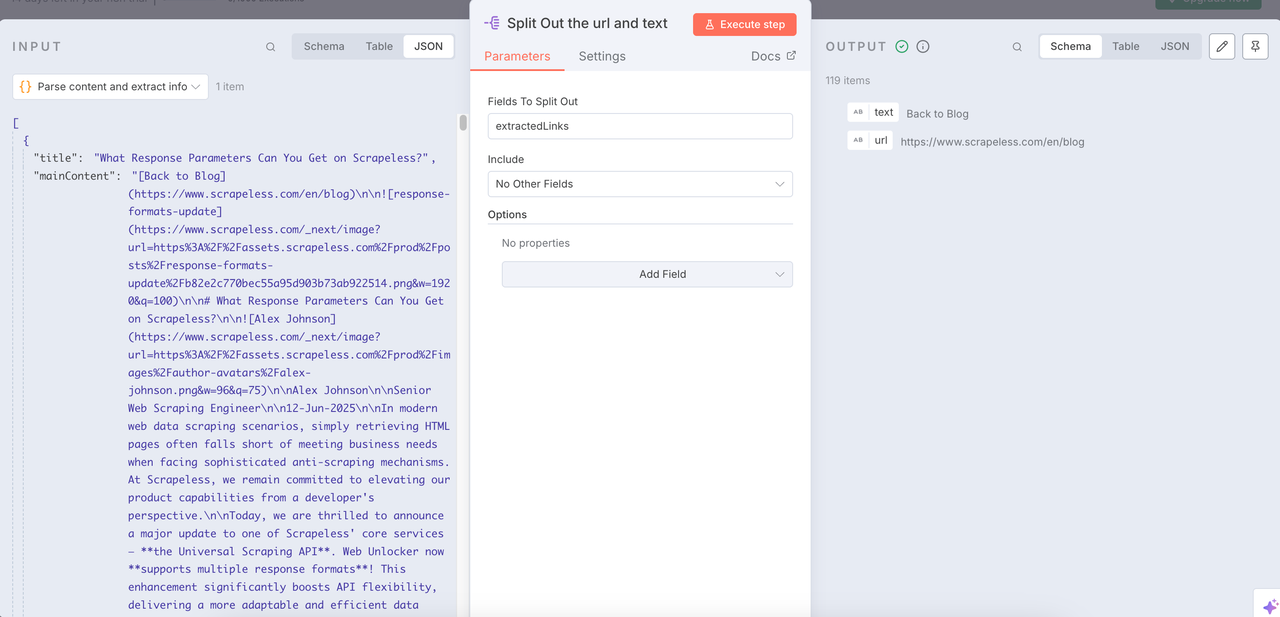Click the "mainContent" key in input JSON
1280x617 pixels.
coord(77,176)
